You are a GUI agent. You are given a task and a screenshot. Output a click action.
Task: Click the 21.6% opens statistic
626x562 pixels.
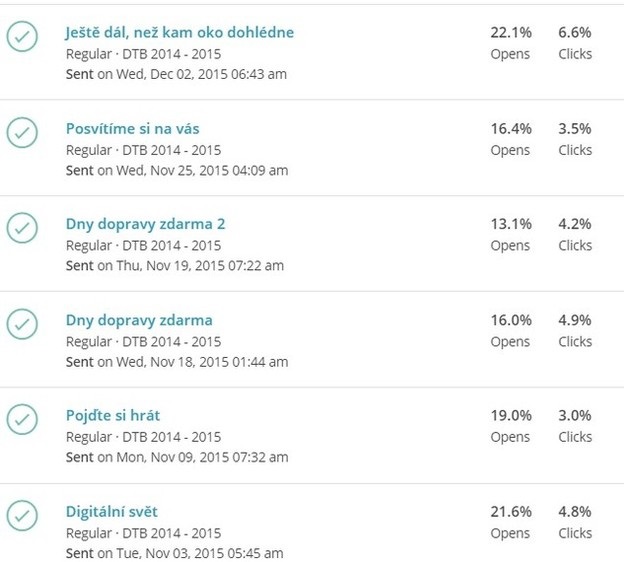511,512
